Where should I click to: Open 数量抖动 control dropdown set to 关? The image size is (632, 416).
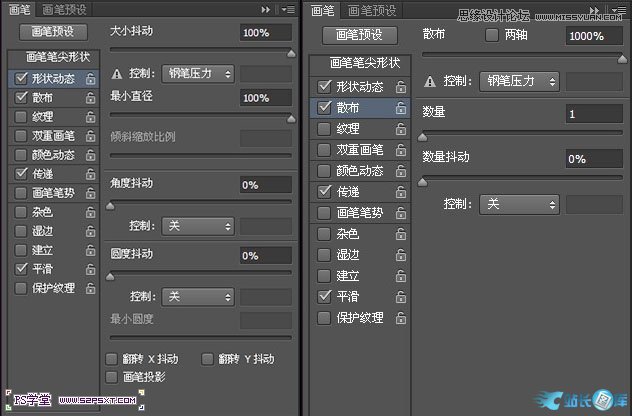point(519,205)
